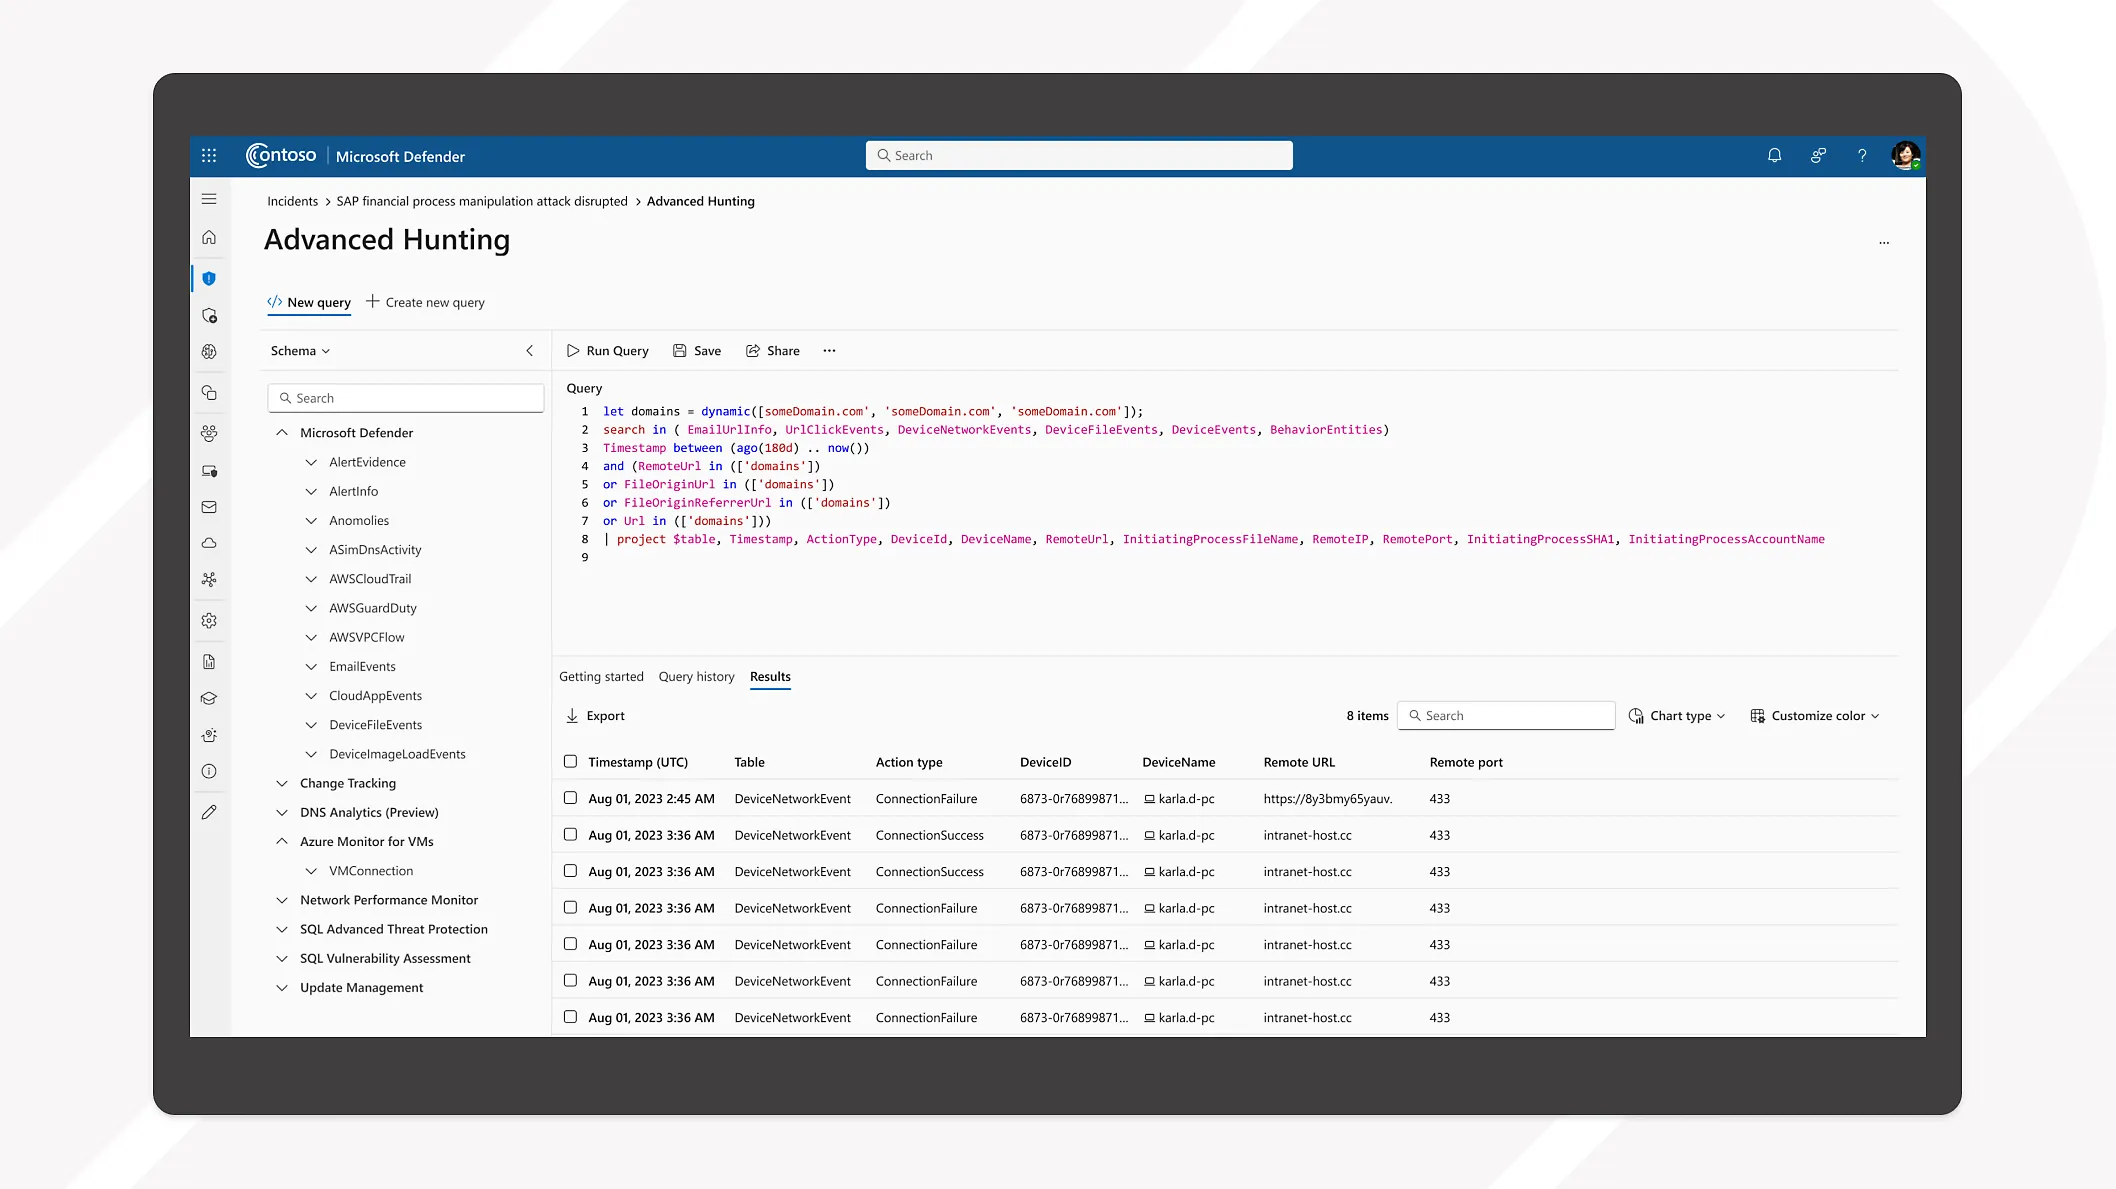Toggle the select-all checkbox in results header
Image resolution: width=2116 pixels, height=1189 pixels.
(x=570, y=762)
